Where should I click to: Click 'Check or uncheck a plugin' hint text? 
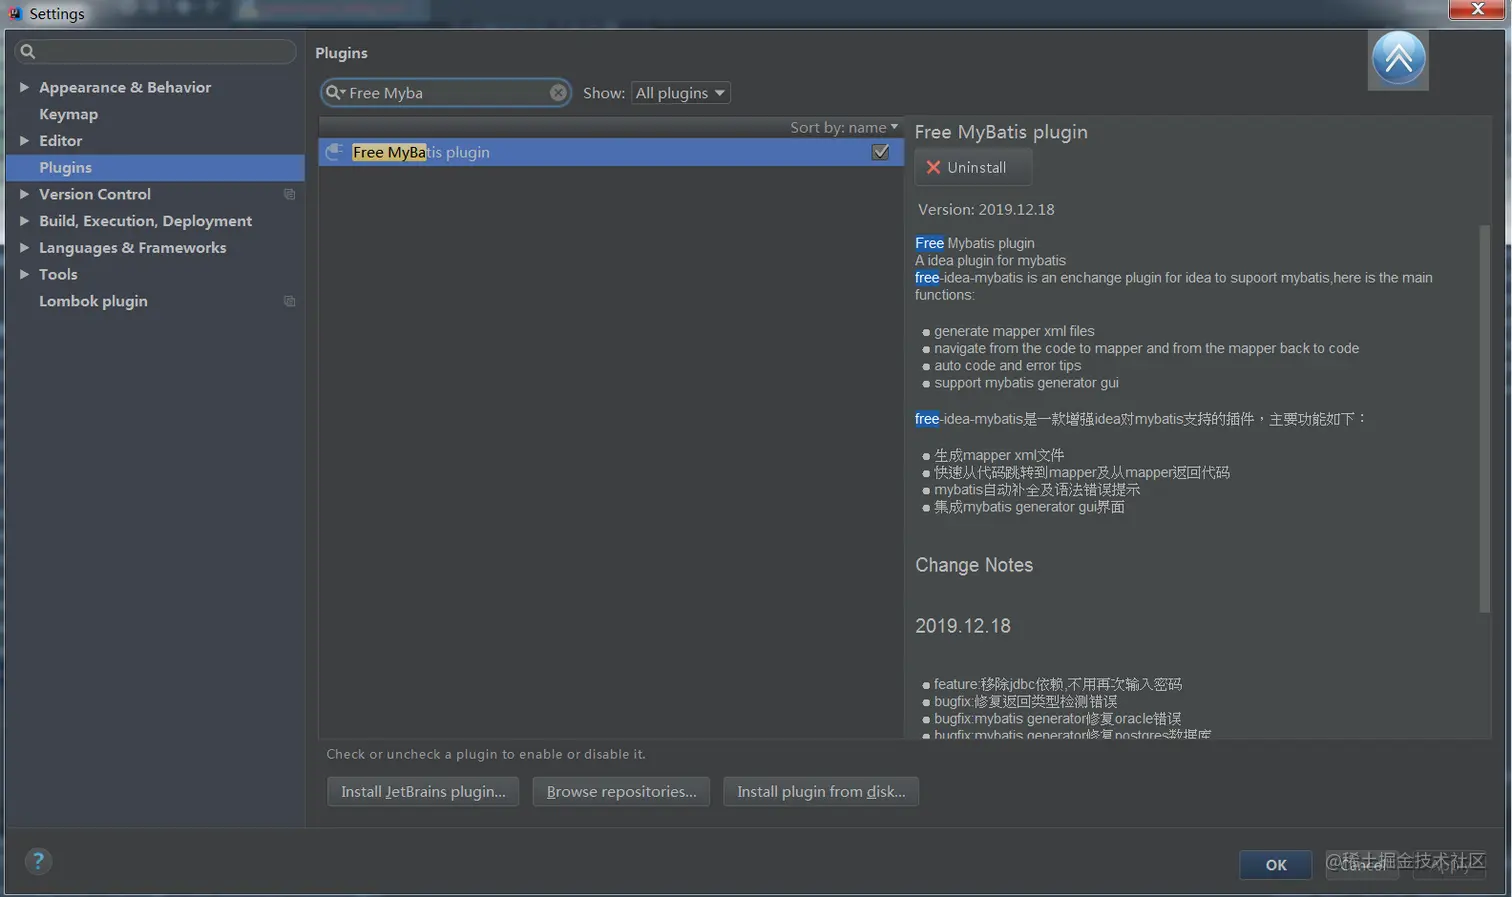click(486, 754)
